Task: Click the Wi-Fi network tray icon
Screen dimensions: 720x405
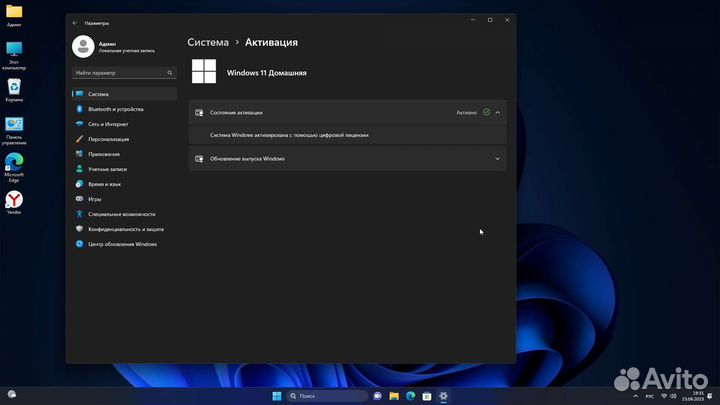Action: pyautogui.click(x=664, y=396)
